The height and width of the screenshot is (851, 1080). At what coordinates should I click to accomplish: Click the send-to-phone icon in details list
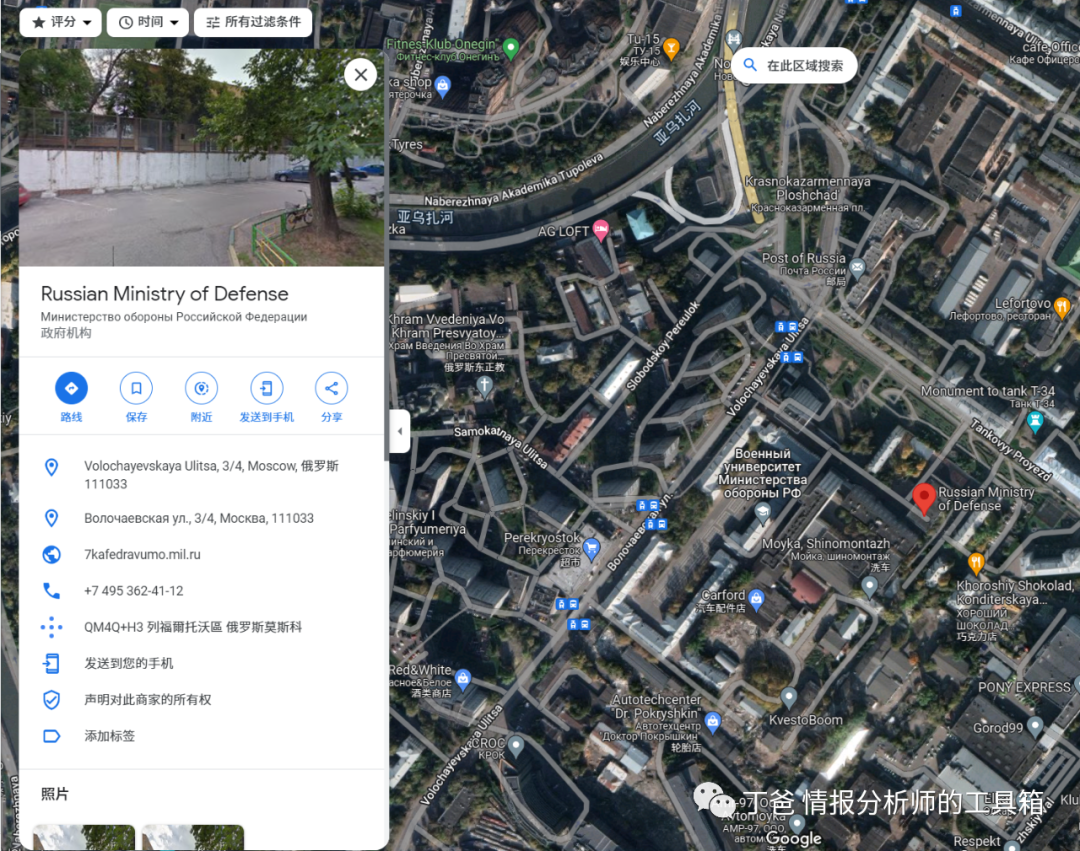[x=52, y=663]
